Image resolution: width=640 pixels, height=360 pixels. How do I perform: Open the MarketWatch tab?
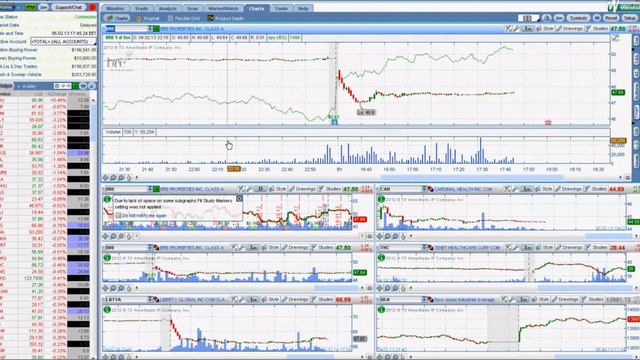pyautogui.click(x=223, y=8)
